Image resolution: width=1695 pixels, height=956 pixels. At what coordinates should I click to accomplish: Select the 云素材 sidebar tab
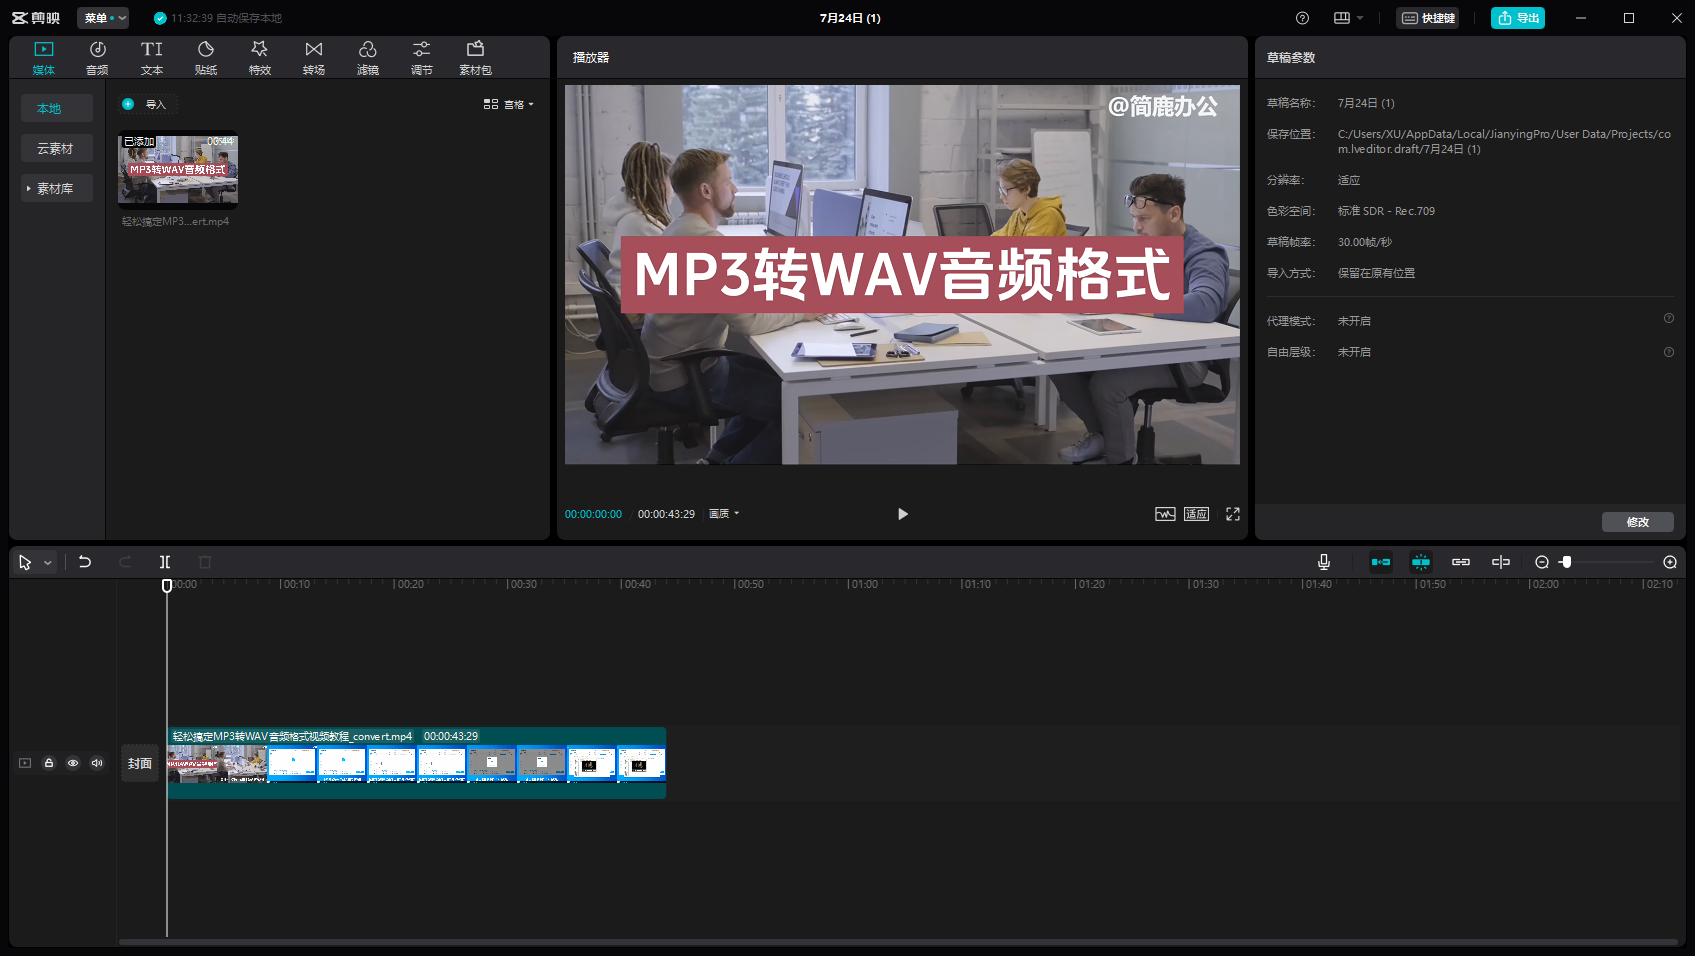pyautogui.click(x=56, y=148)
